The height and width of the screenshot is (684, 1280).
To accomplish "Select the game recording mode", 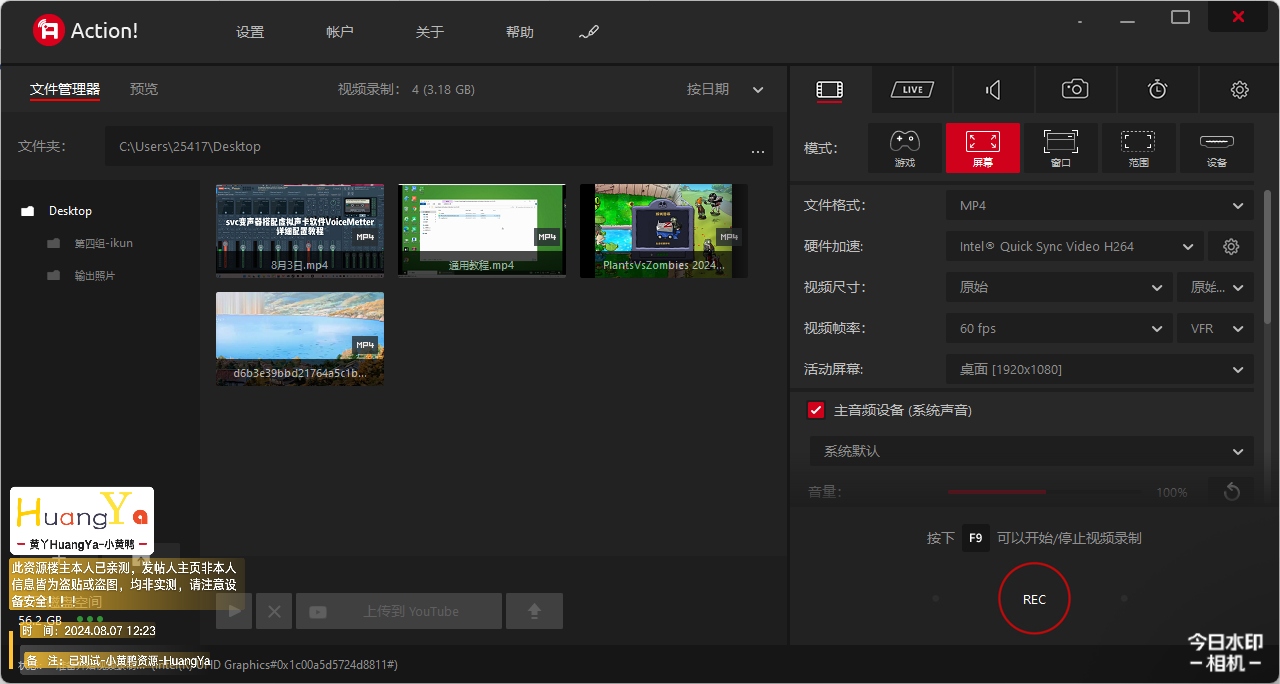I will click(x=904, y=148).
